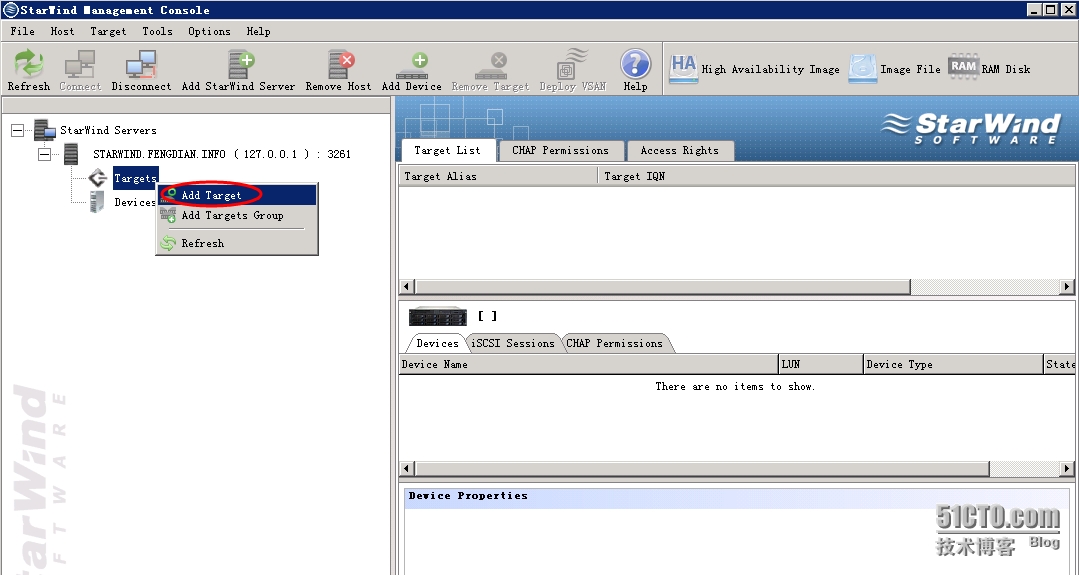Sort by Target Alias column header

pos(498,176)
